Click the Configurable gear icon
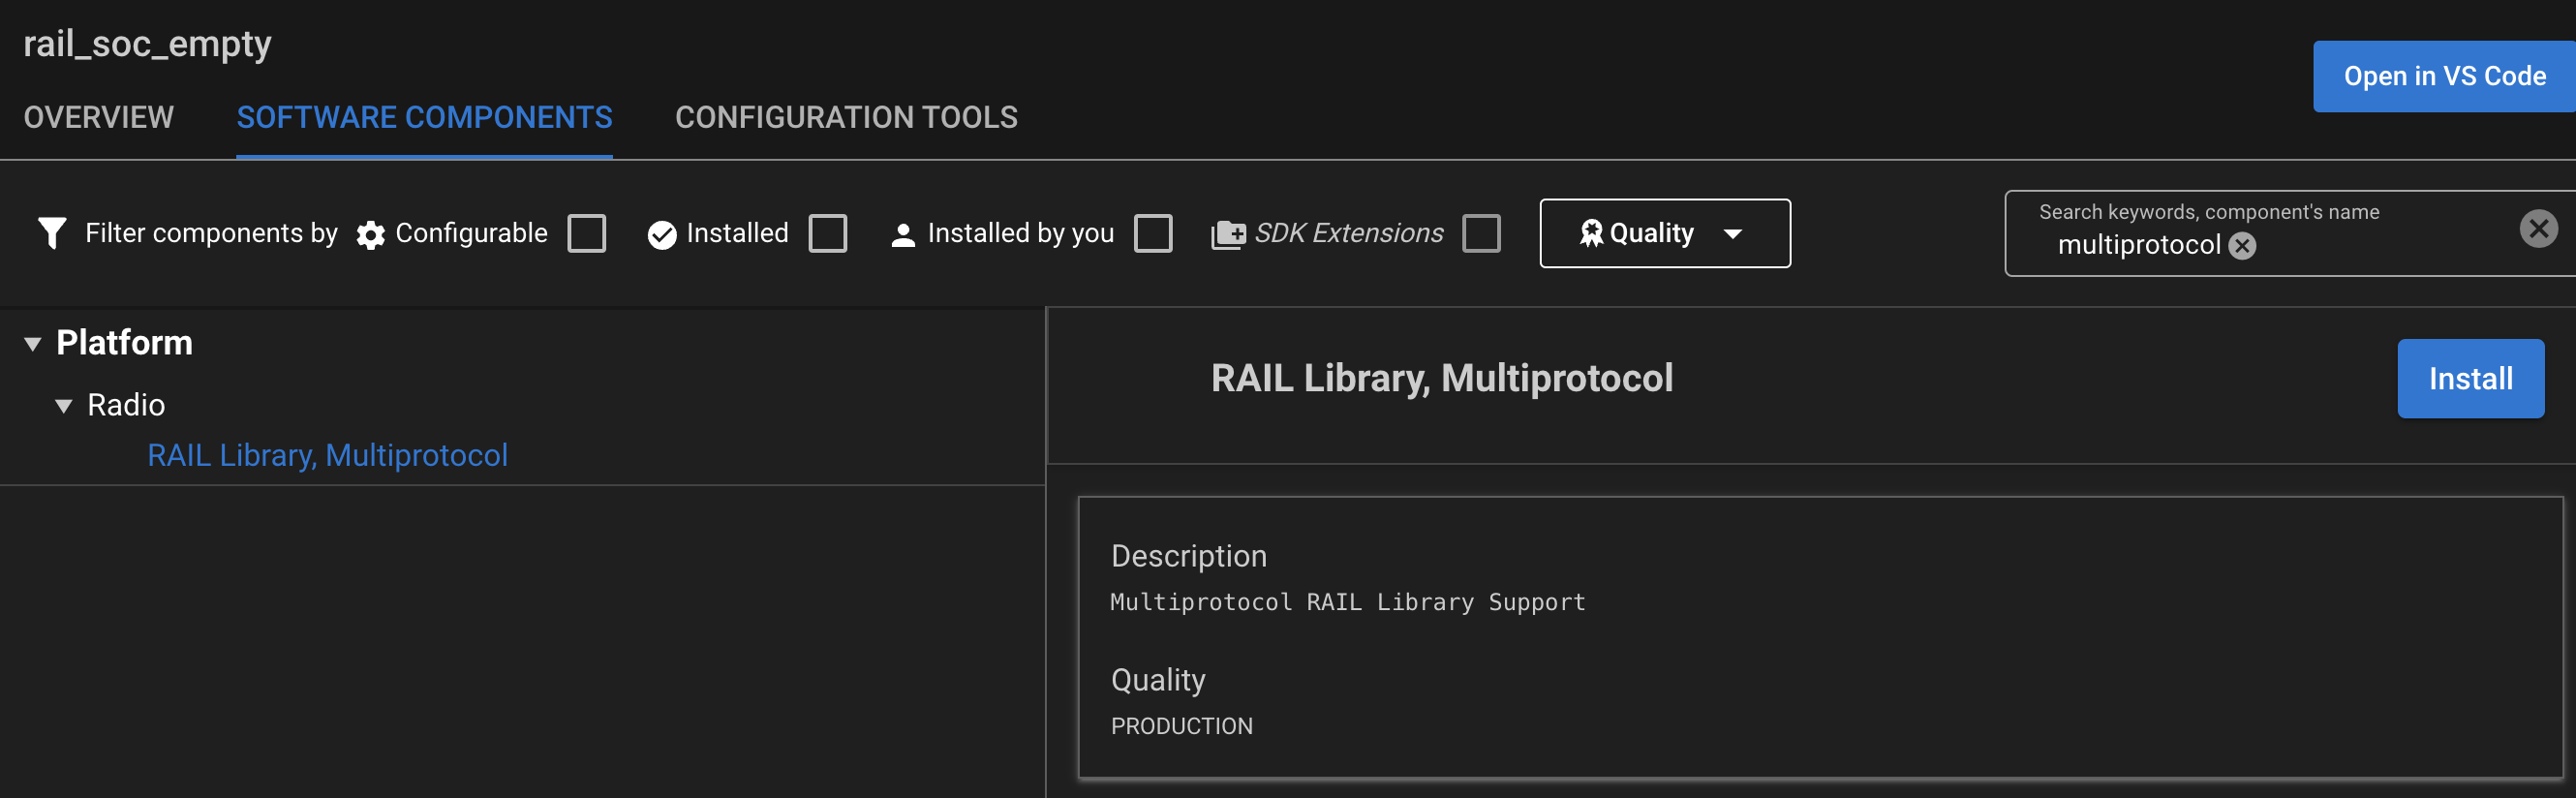Viewport: 2576px width, 798px height. pos(370,235)
